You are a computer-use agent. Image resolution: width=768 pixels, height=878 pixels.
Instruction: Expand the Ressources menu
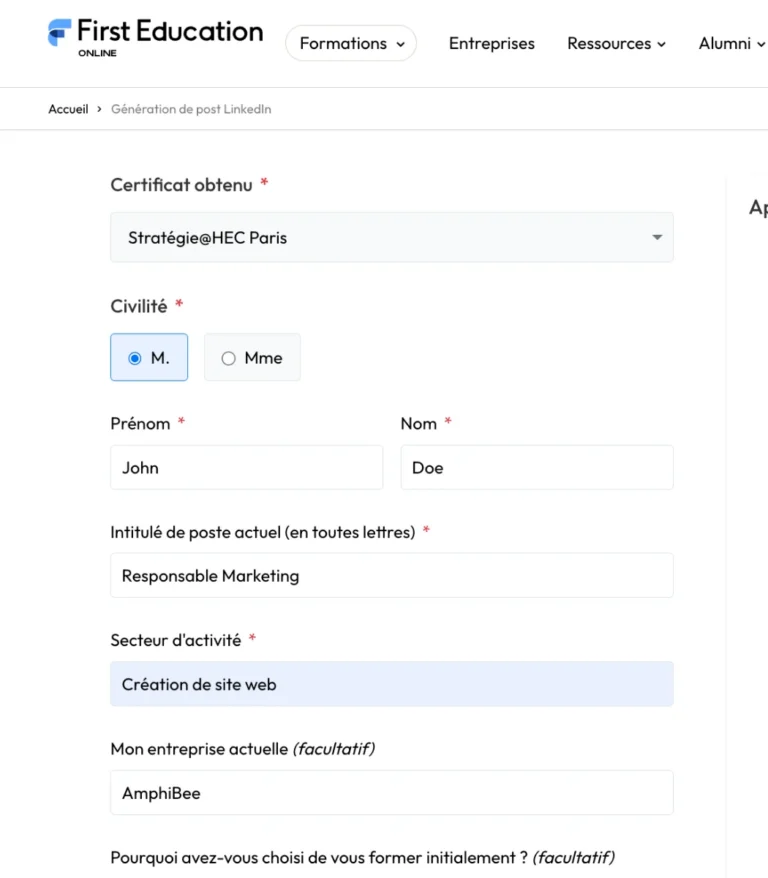point(616,43)
